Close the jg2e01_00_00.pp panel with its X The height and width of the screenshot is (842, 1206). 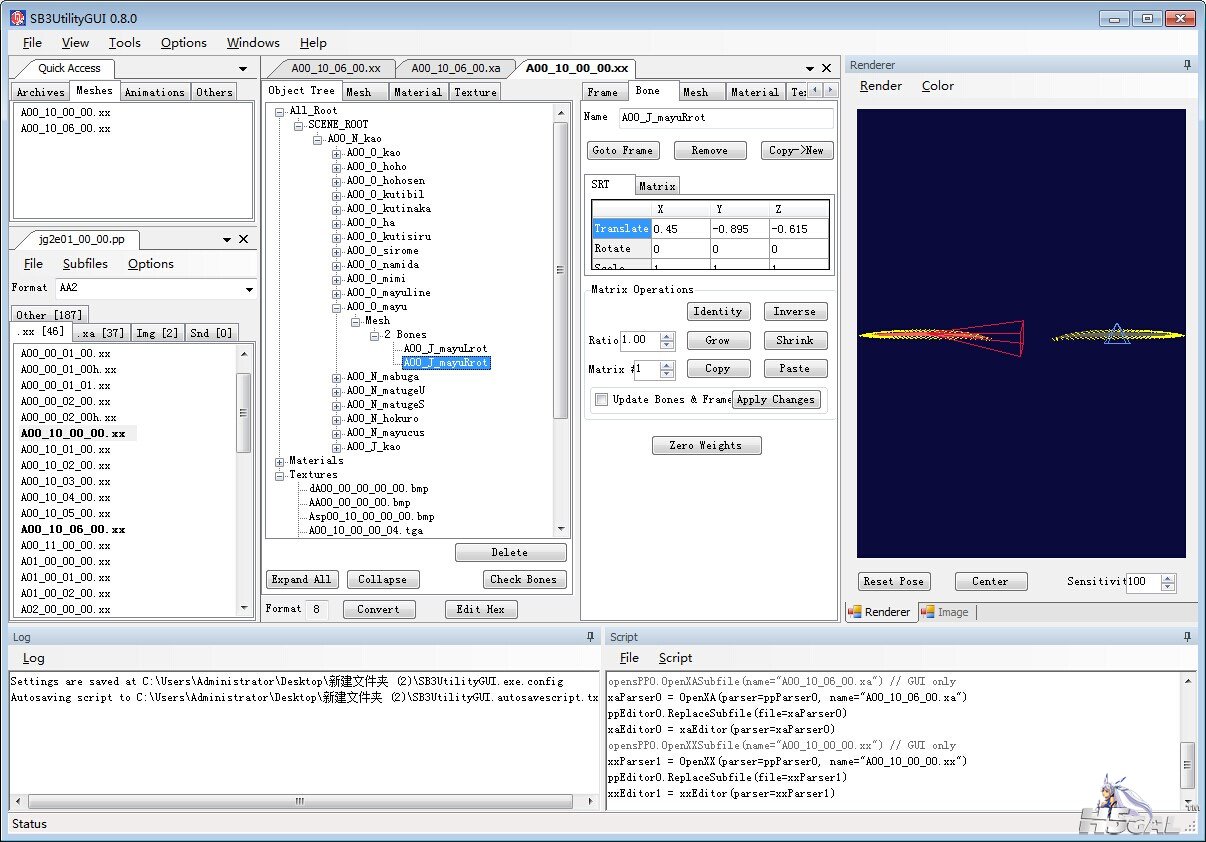(243, 239)
